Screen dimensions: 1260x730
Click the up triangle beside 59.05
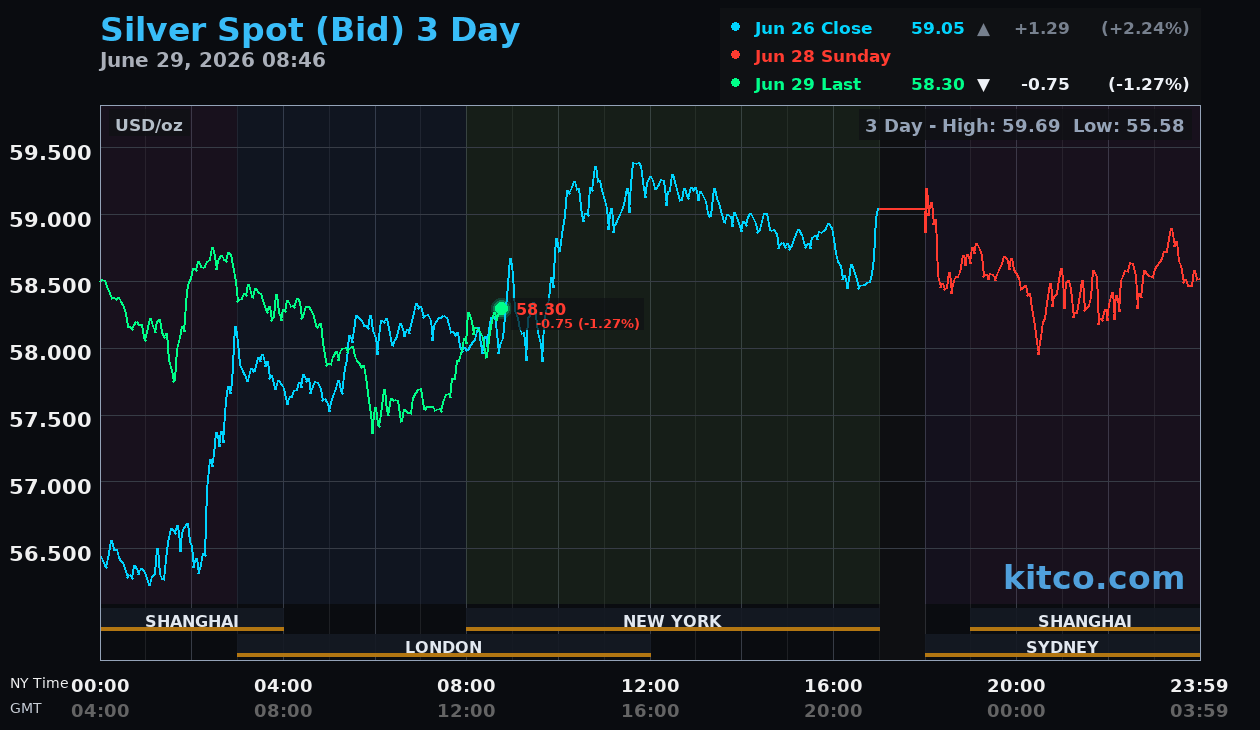(x=983, y=29)
